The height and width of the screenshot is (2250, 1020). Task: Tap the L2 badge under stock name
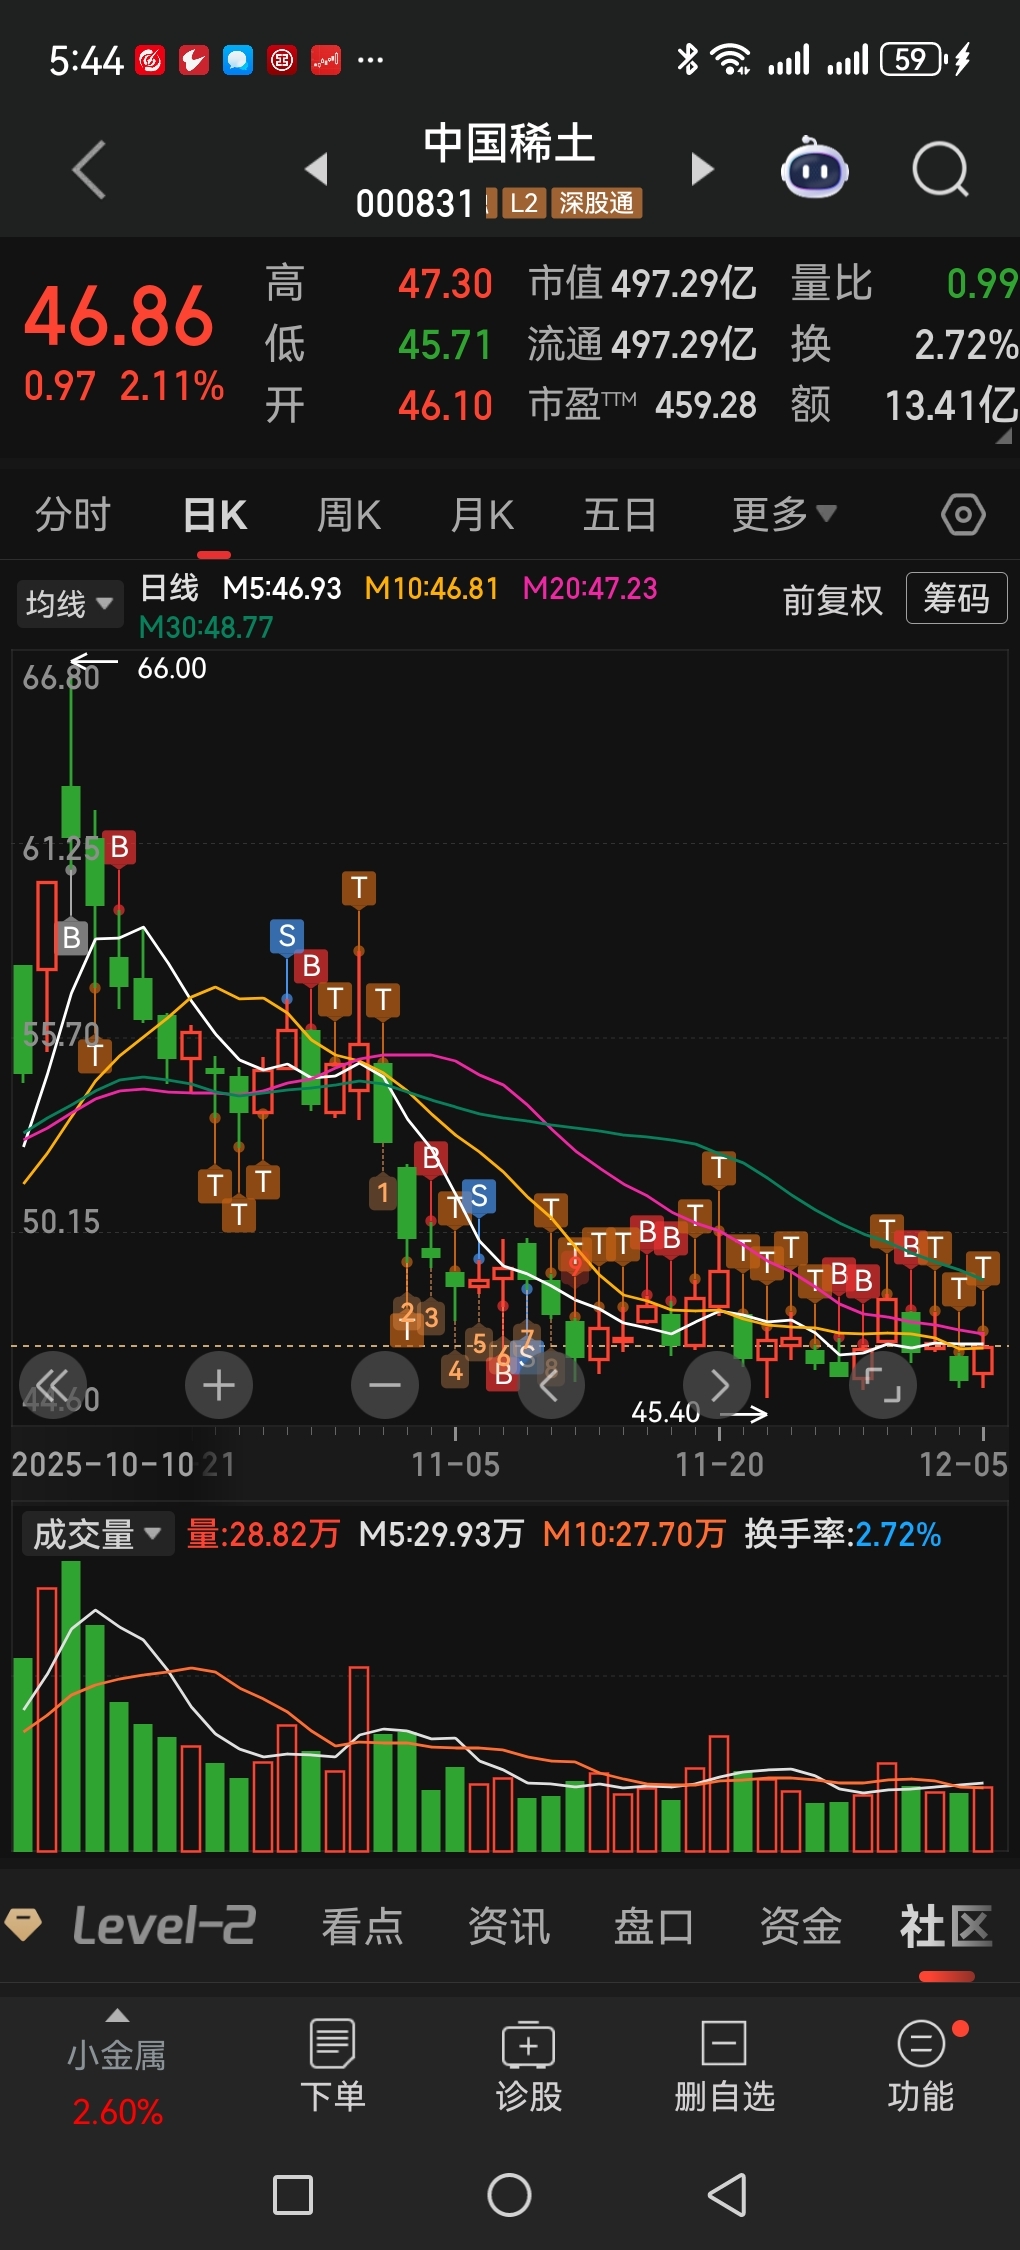(524, 203)
